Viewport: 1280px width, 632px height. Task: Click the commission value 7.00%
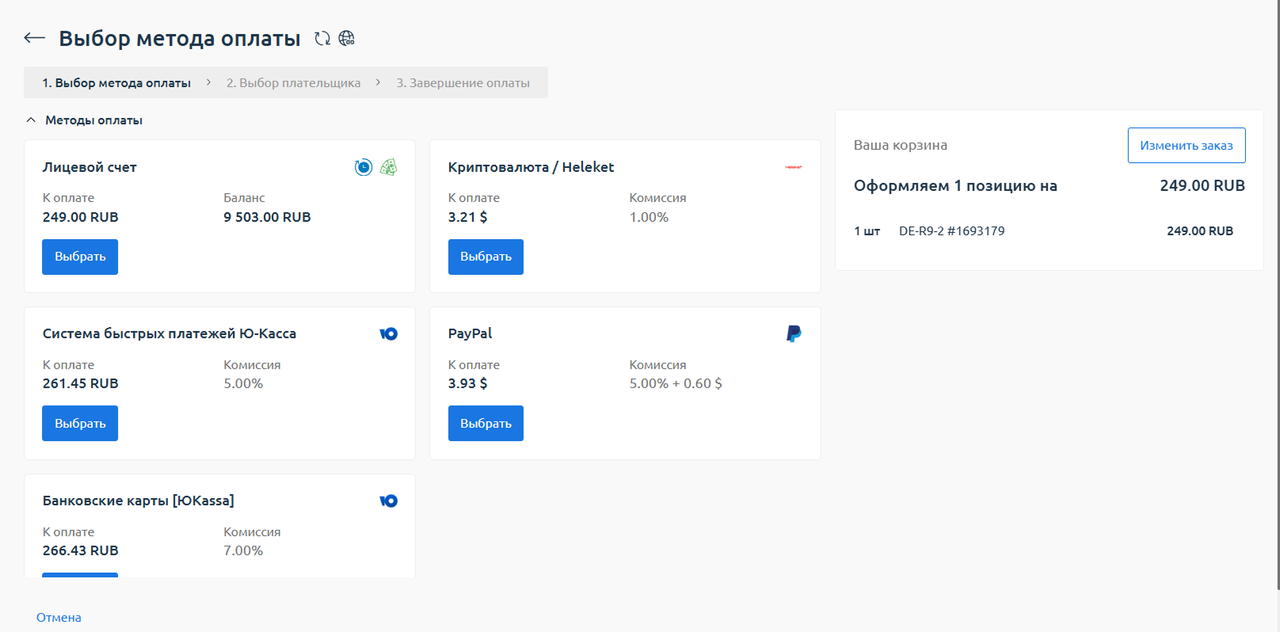pyautogui.click(x=243, y=551)
